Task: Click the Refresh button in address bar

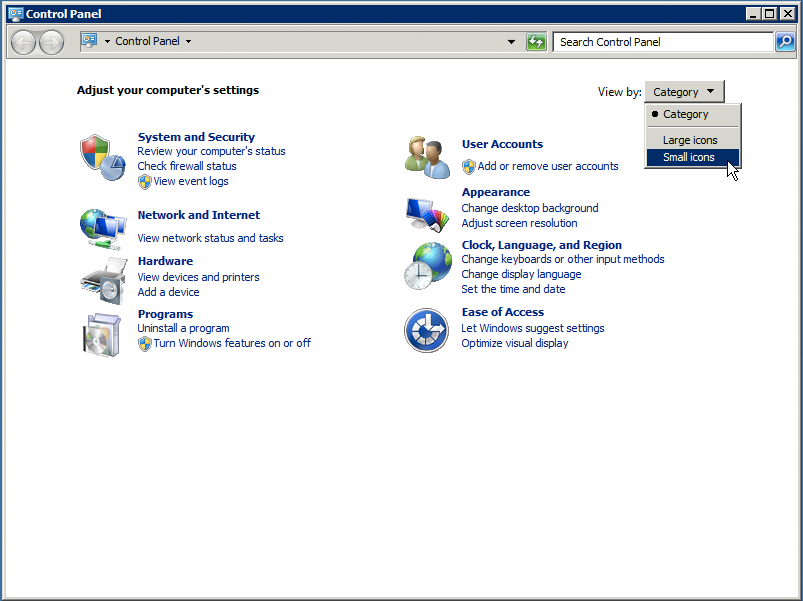Action: 536,42
